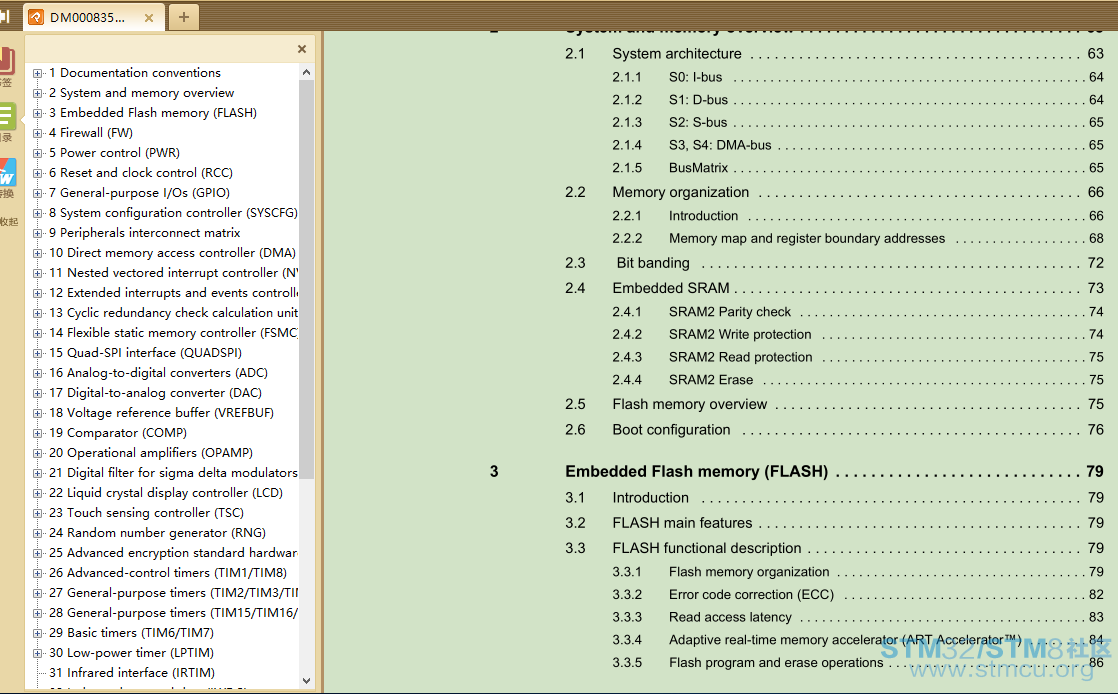Image resolution: width=1118 pixels, height=694 pixels.
Task: Open bookmark 14 Flexible static memory controller
Action: point(173,332)
